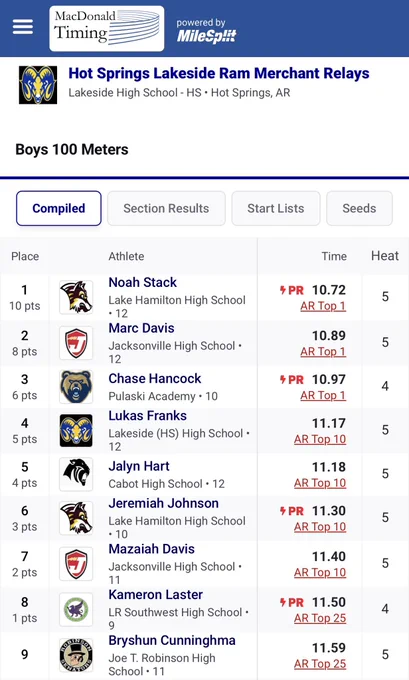Open Noah Stack's athlete profile
The width and height of the screenshot is (409, 680).
click(x=143, y=282)
